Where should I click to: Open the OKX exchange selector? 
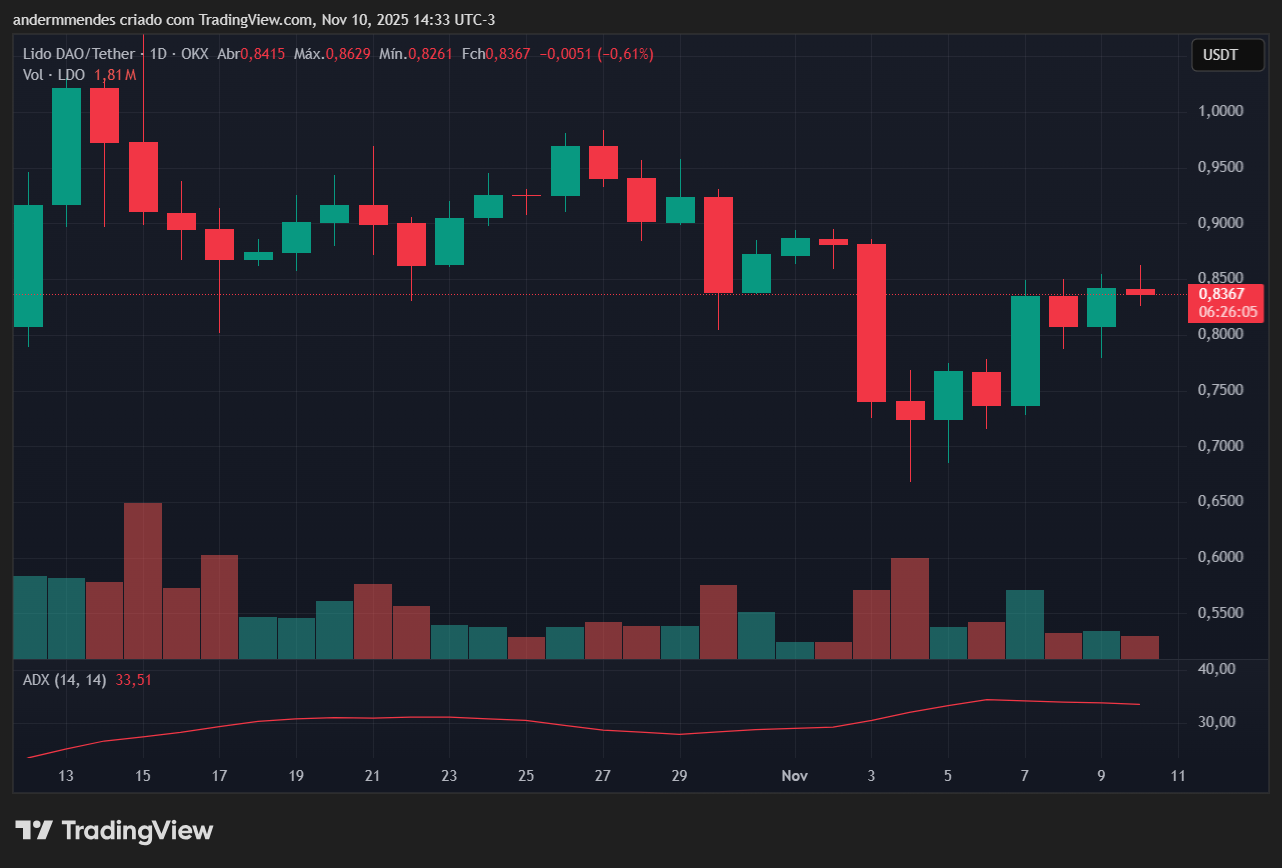(x=195, y=54)
